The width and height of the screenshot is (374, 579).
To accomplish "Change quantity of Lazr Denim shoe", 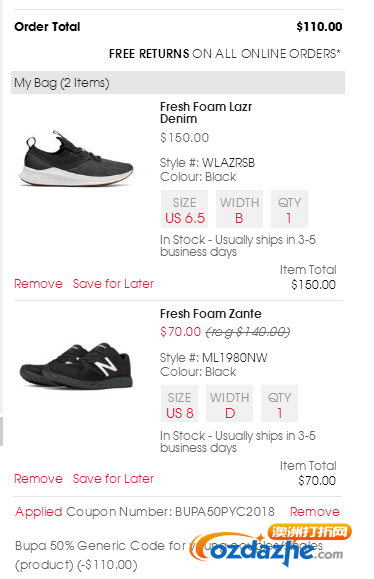I will [x=289, y=209].
